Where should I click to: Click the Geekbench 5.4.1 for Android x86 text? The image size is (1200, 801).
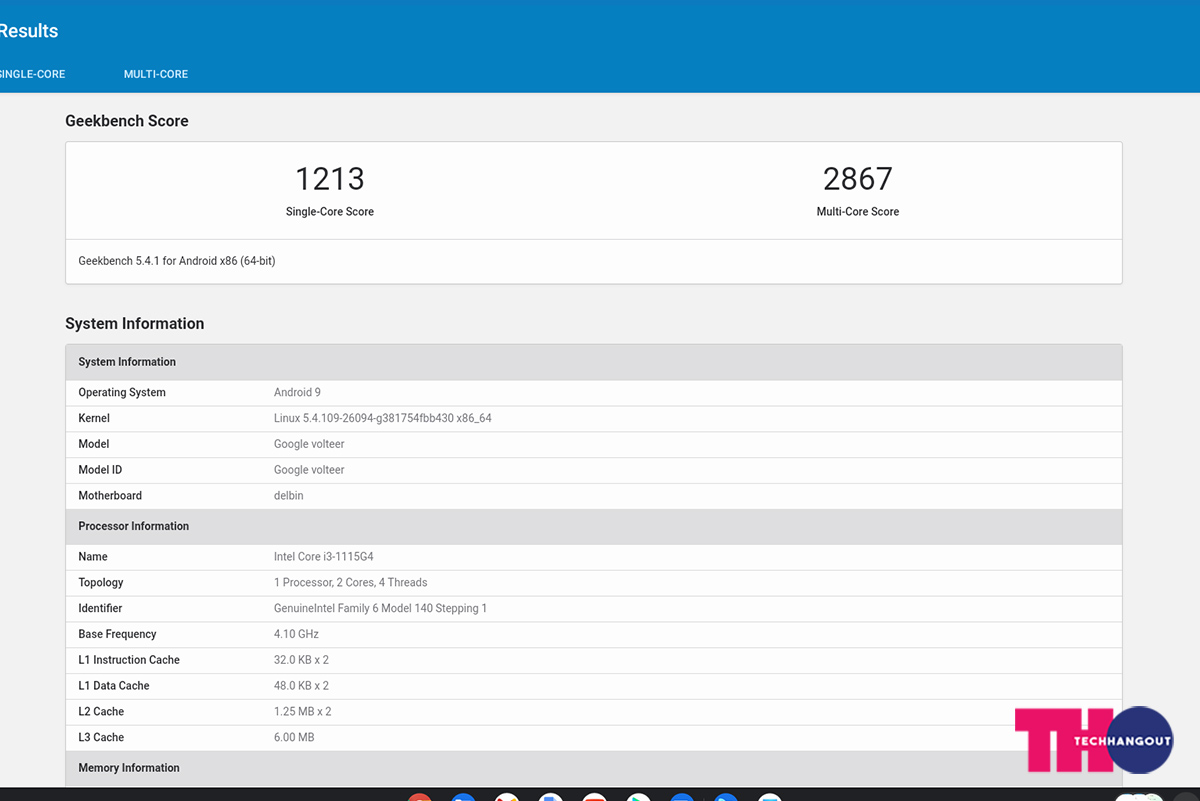click(177, 261)
